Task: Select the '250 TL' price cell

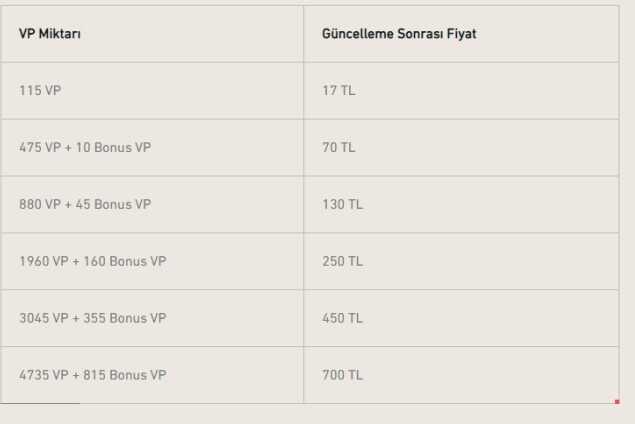Action: point(342,262)
